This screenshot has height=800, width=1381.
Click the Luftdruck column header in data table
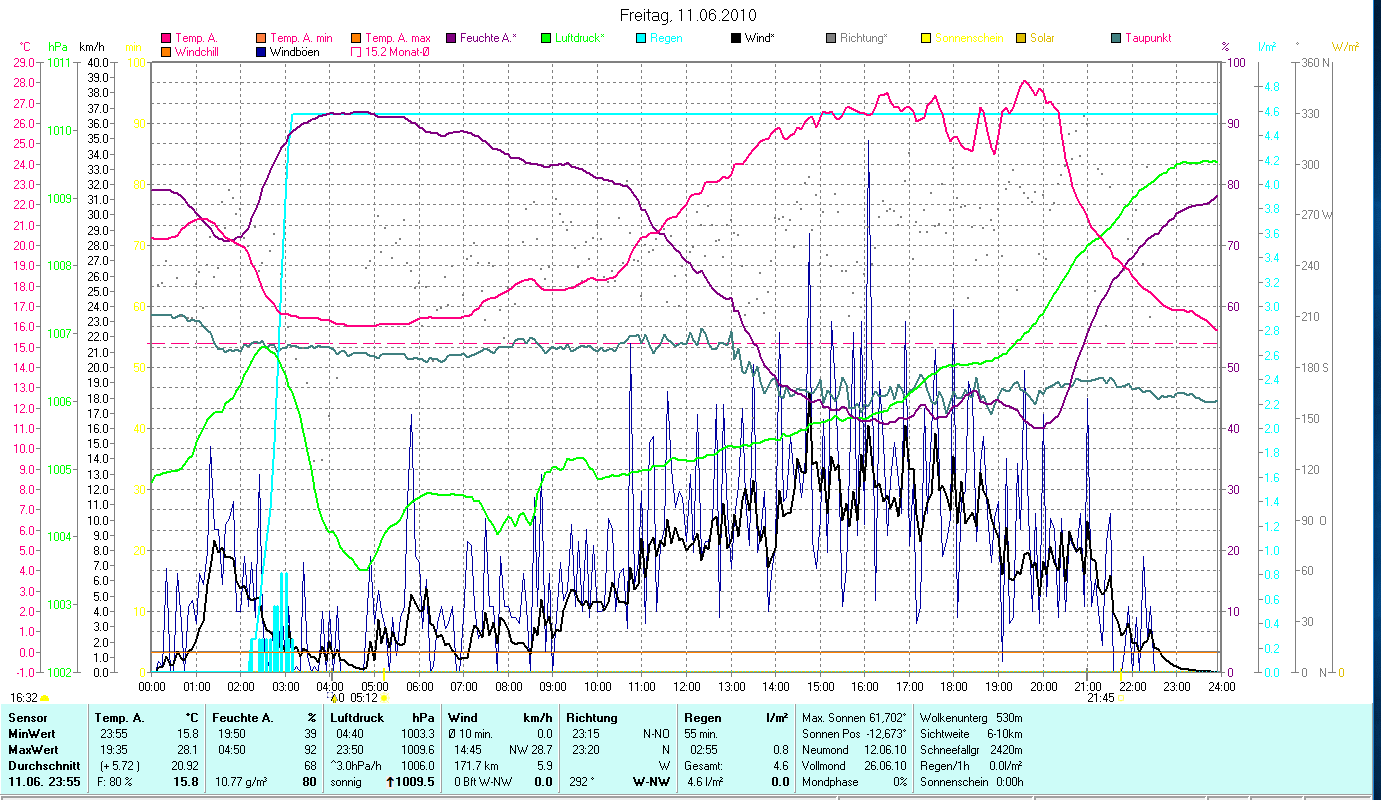[356, 717]
